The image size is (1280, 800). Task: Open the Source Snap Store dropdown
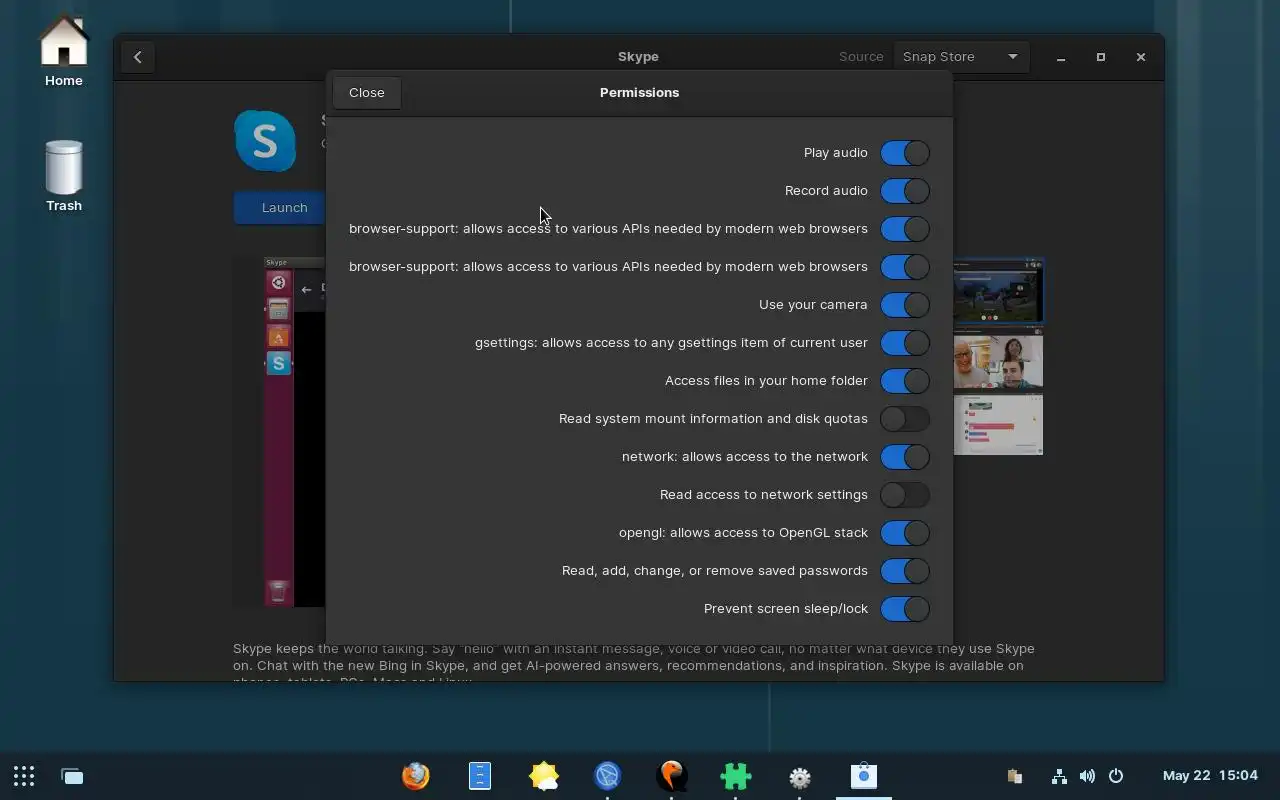pyautogui.click(x=960, y=57)
